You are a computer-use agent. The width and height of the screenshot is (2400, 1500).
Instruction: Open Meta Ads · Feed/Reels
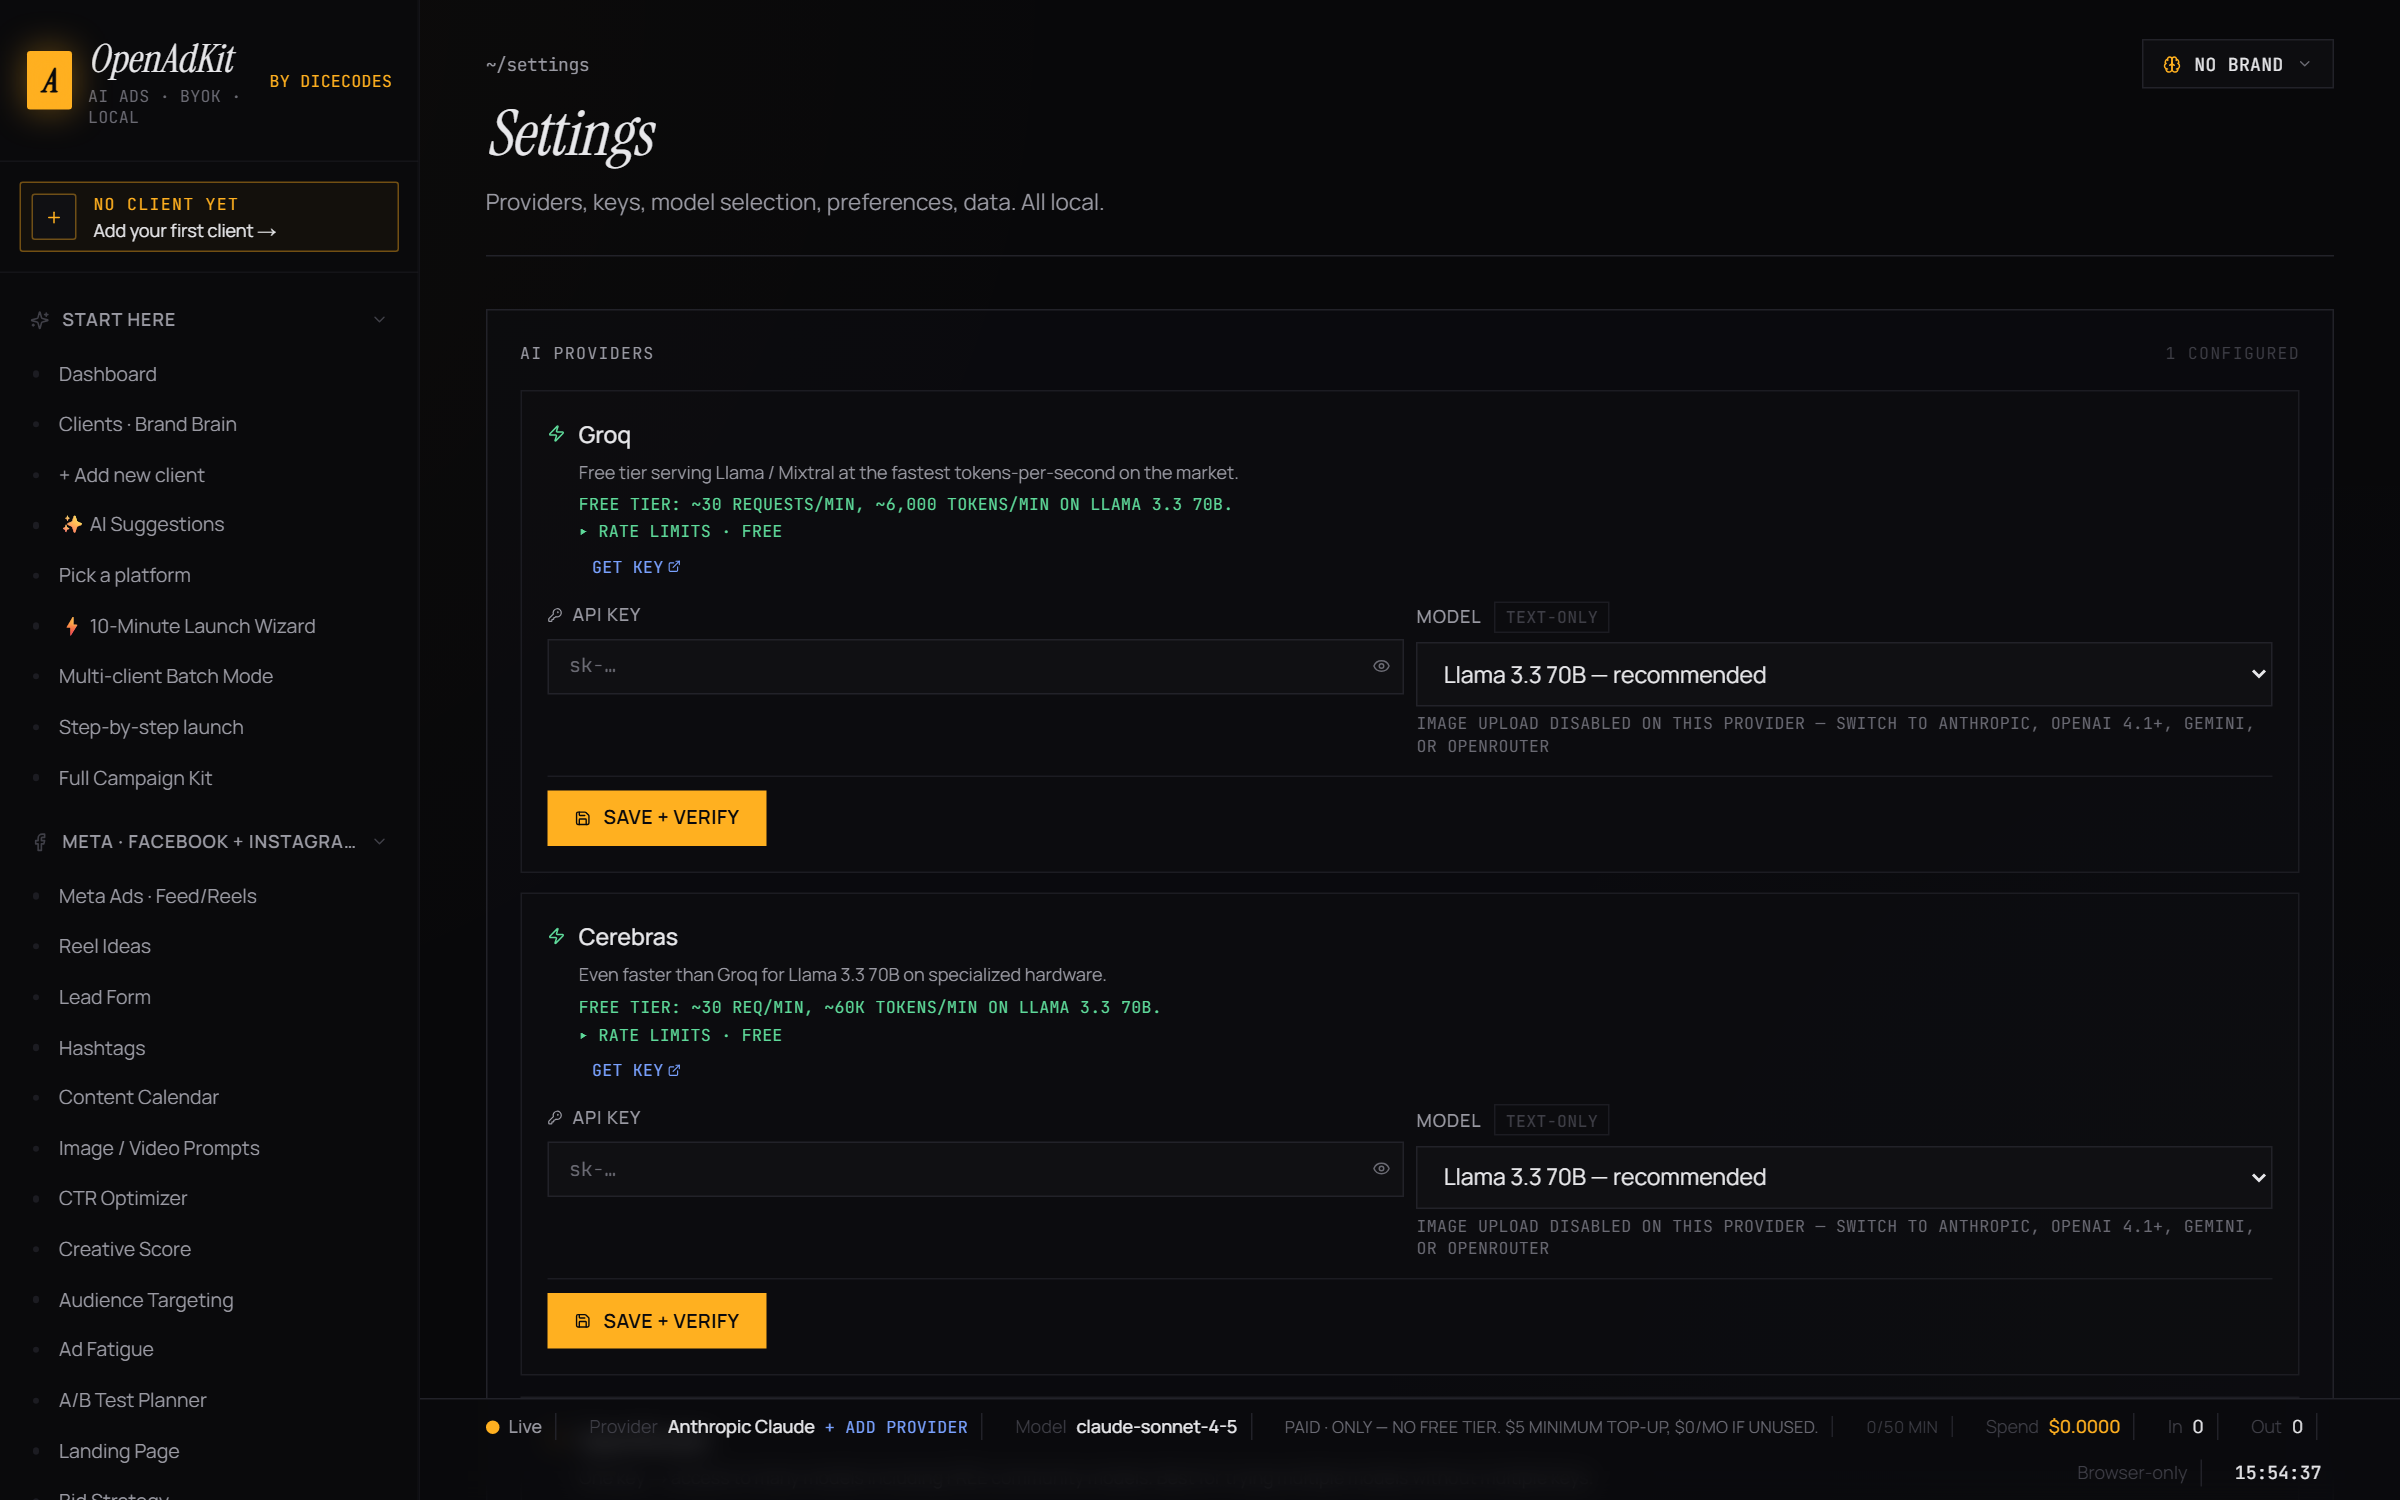[158, 896]
